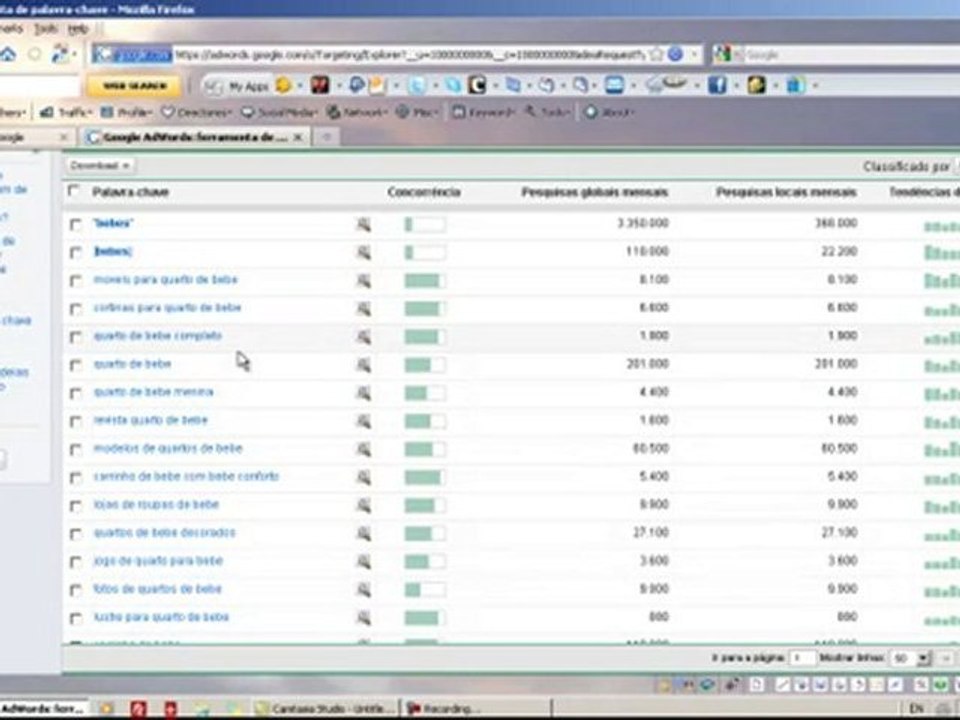
Task: Switch to the Google AdWords tab
Action: coord(195,137)
